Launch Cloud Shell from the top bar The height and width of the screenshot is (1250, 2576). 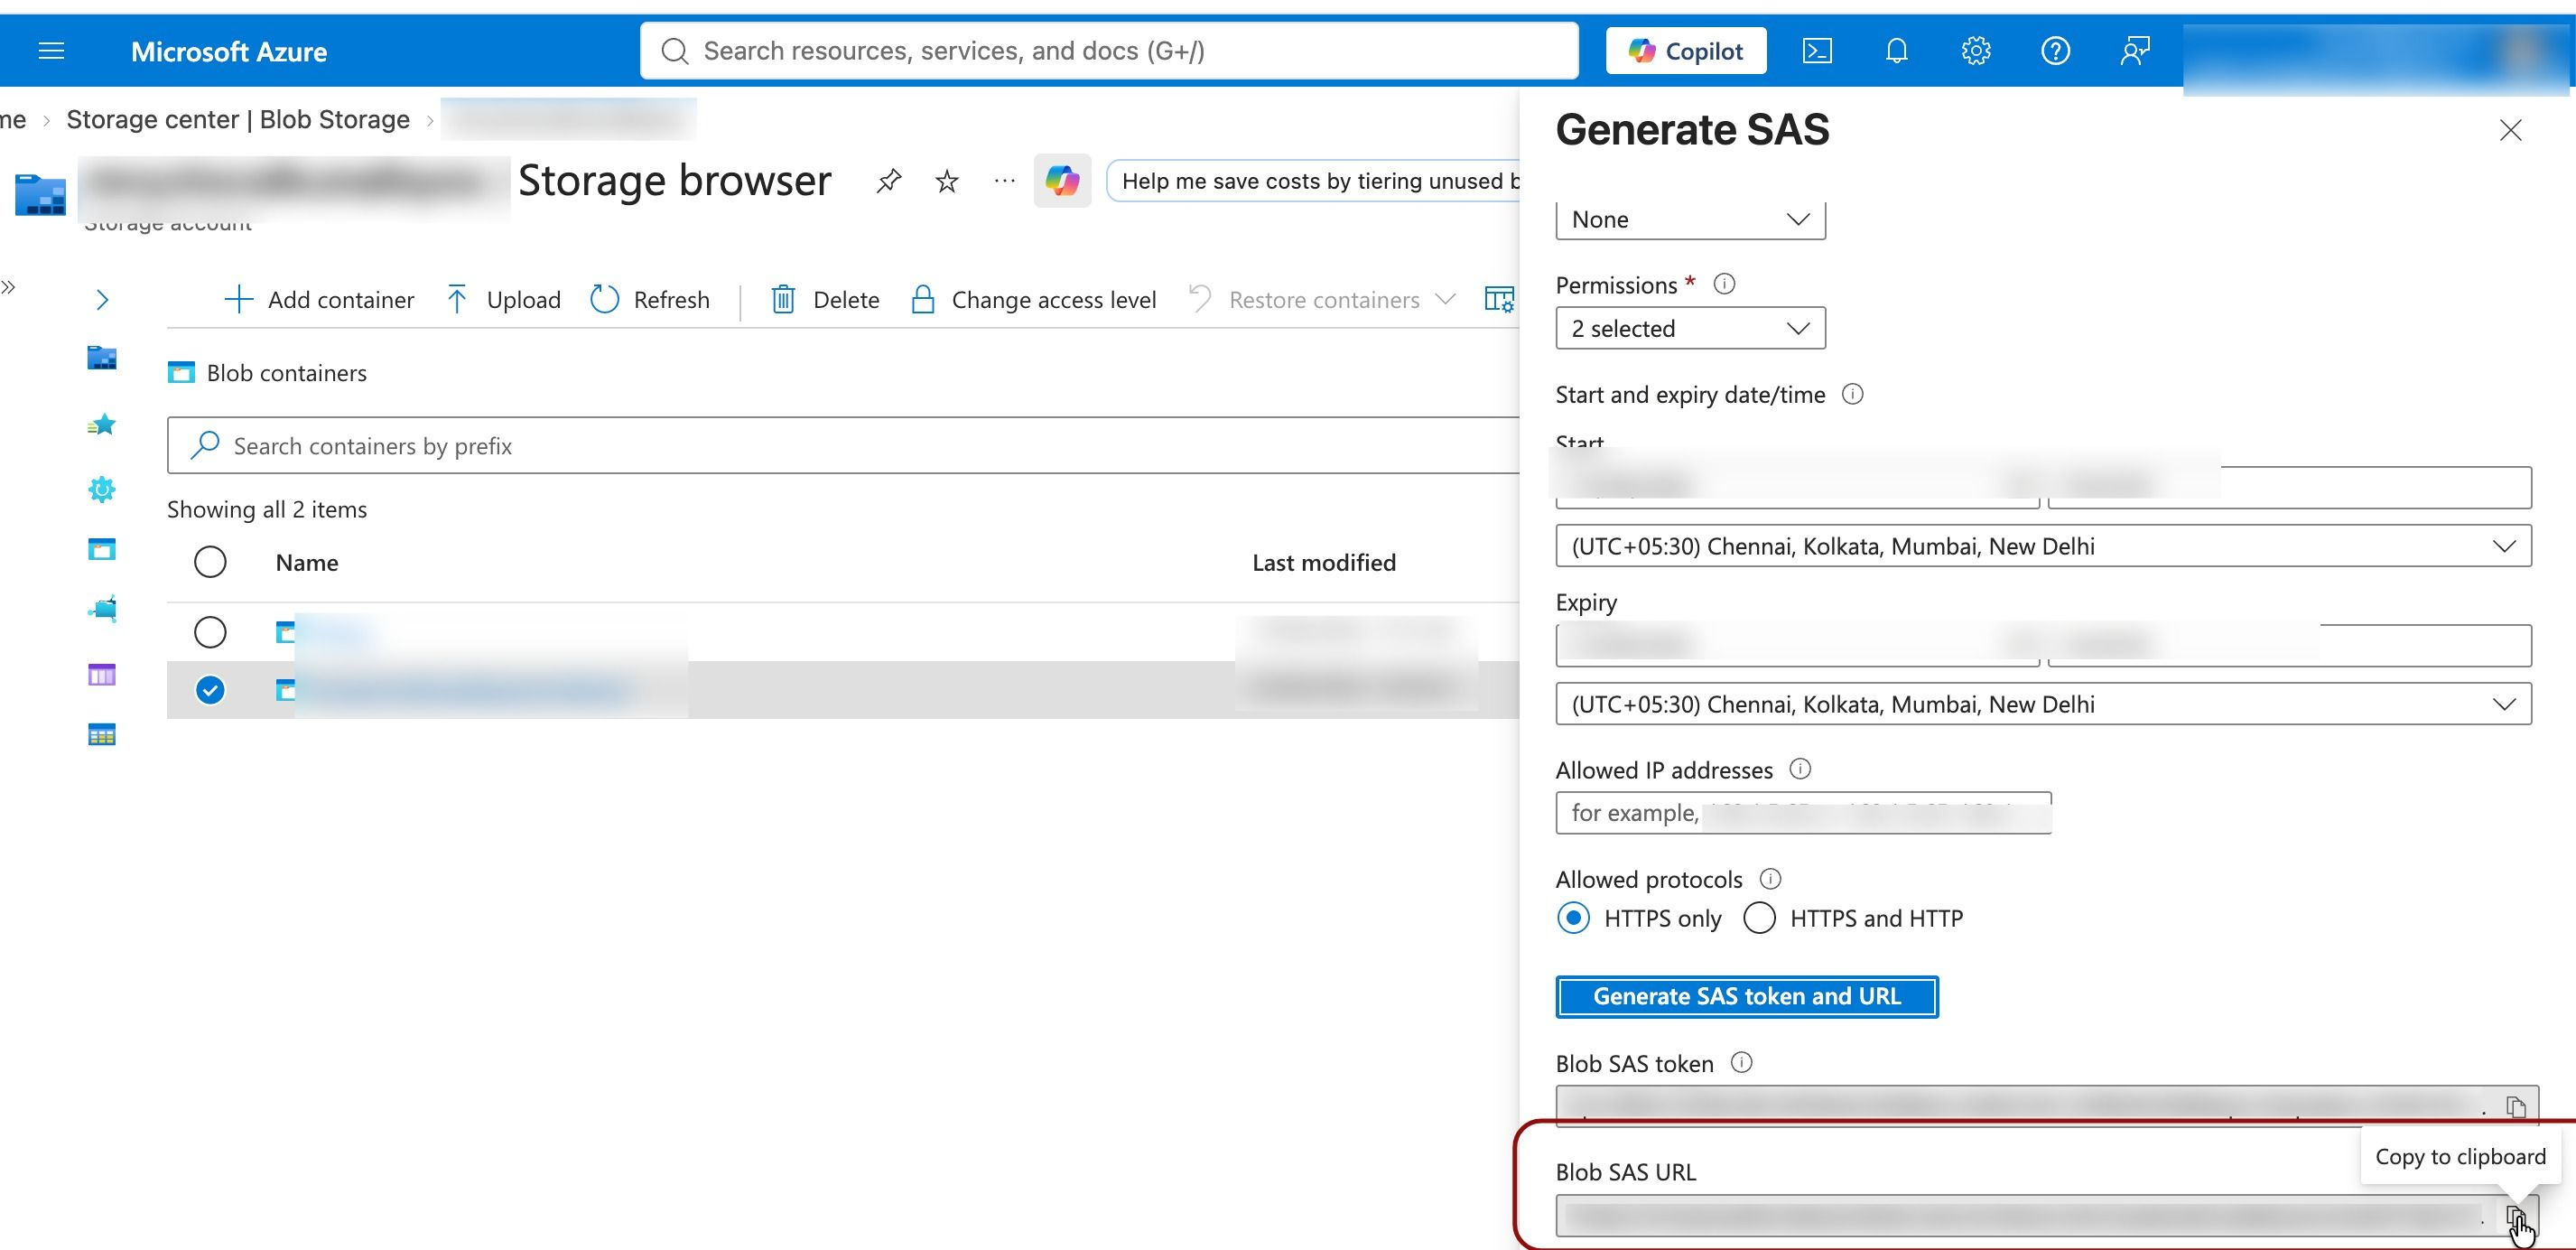coord(1817,51)
